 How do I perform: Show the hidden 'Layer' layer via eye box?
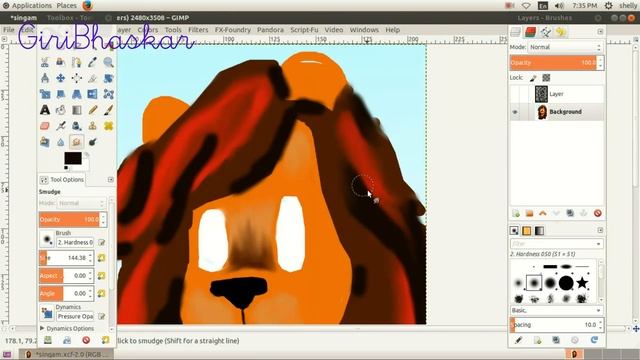tap(515, 94)
